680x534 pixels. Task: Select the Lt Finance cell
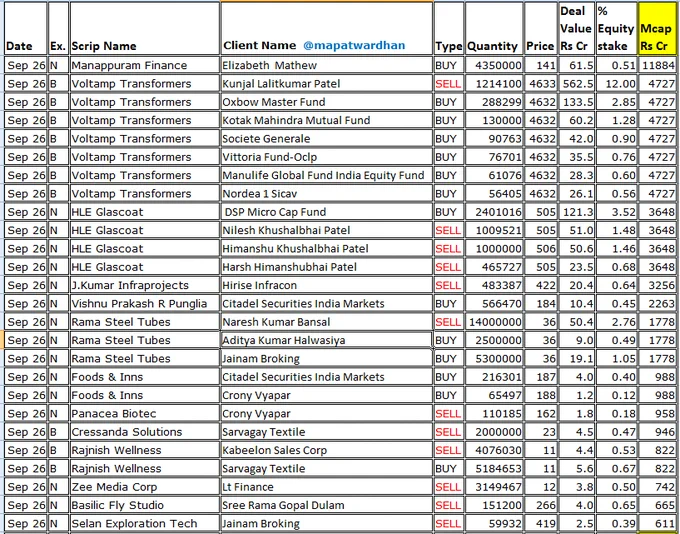pyautogui.click(x=327, y=487)
